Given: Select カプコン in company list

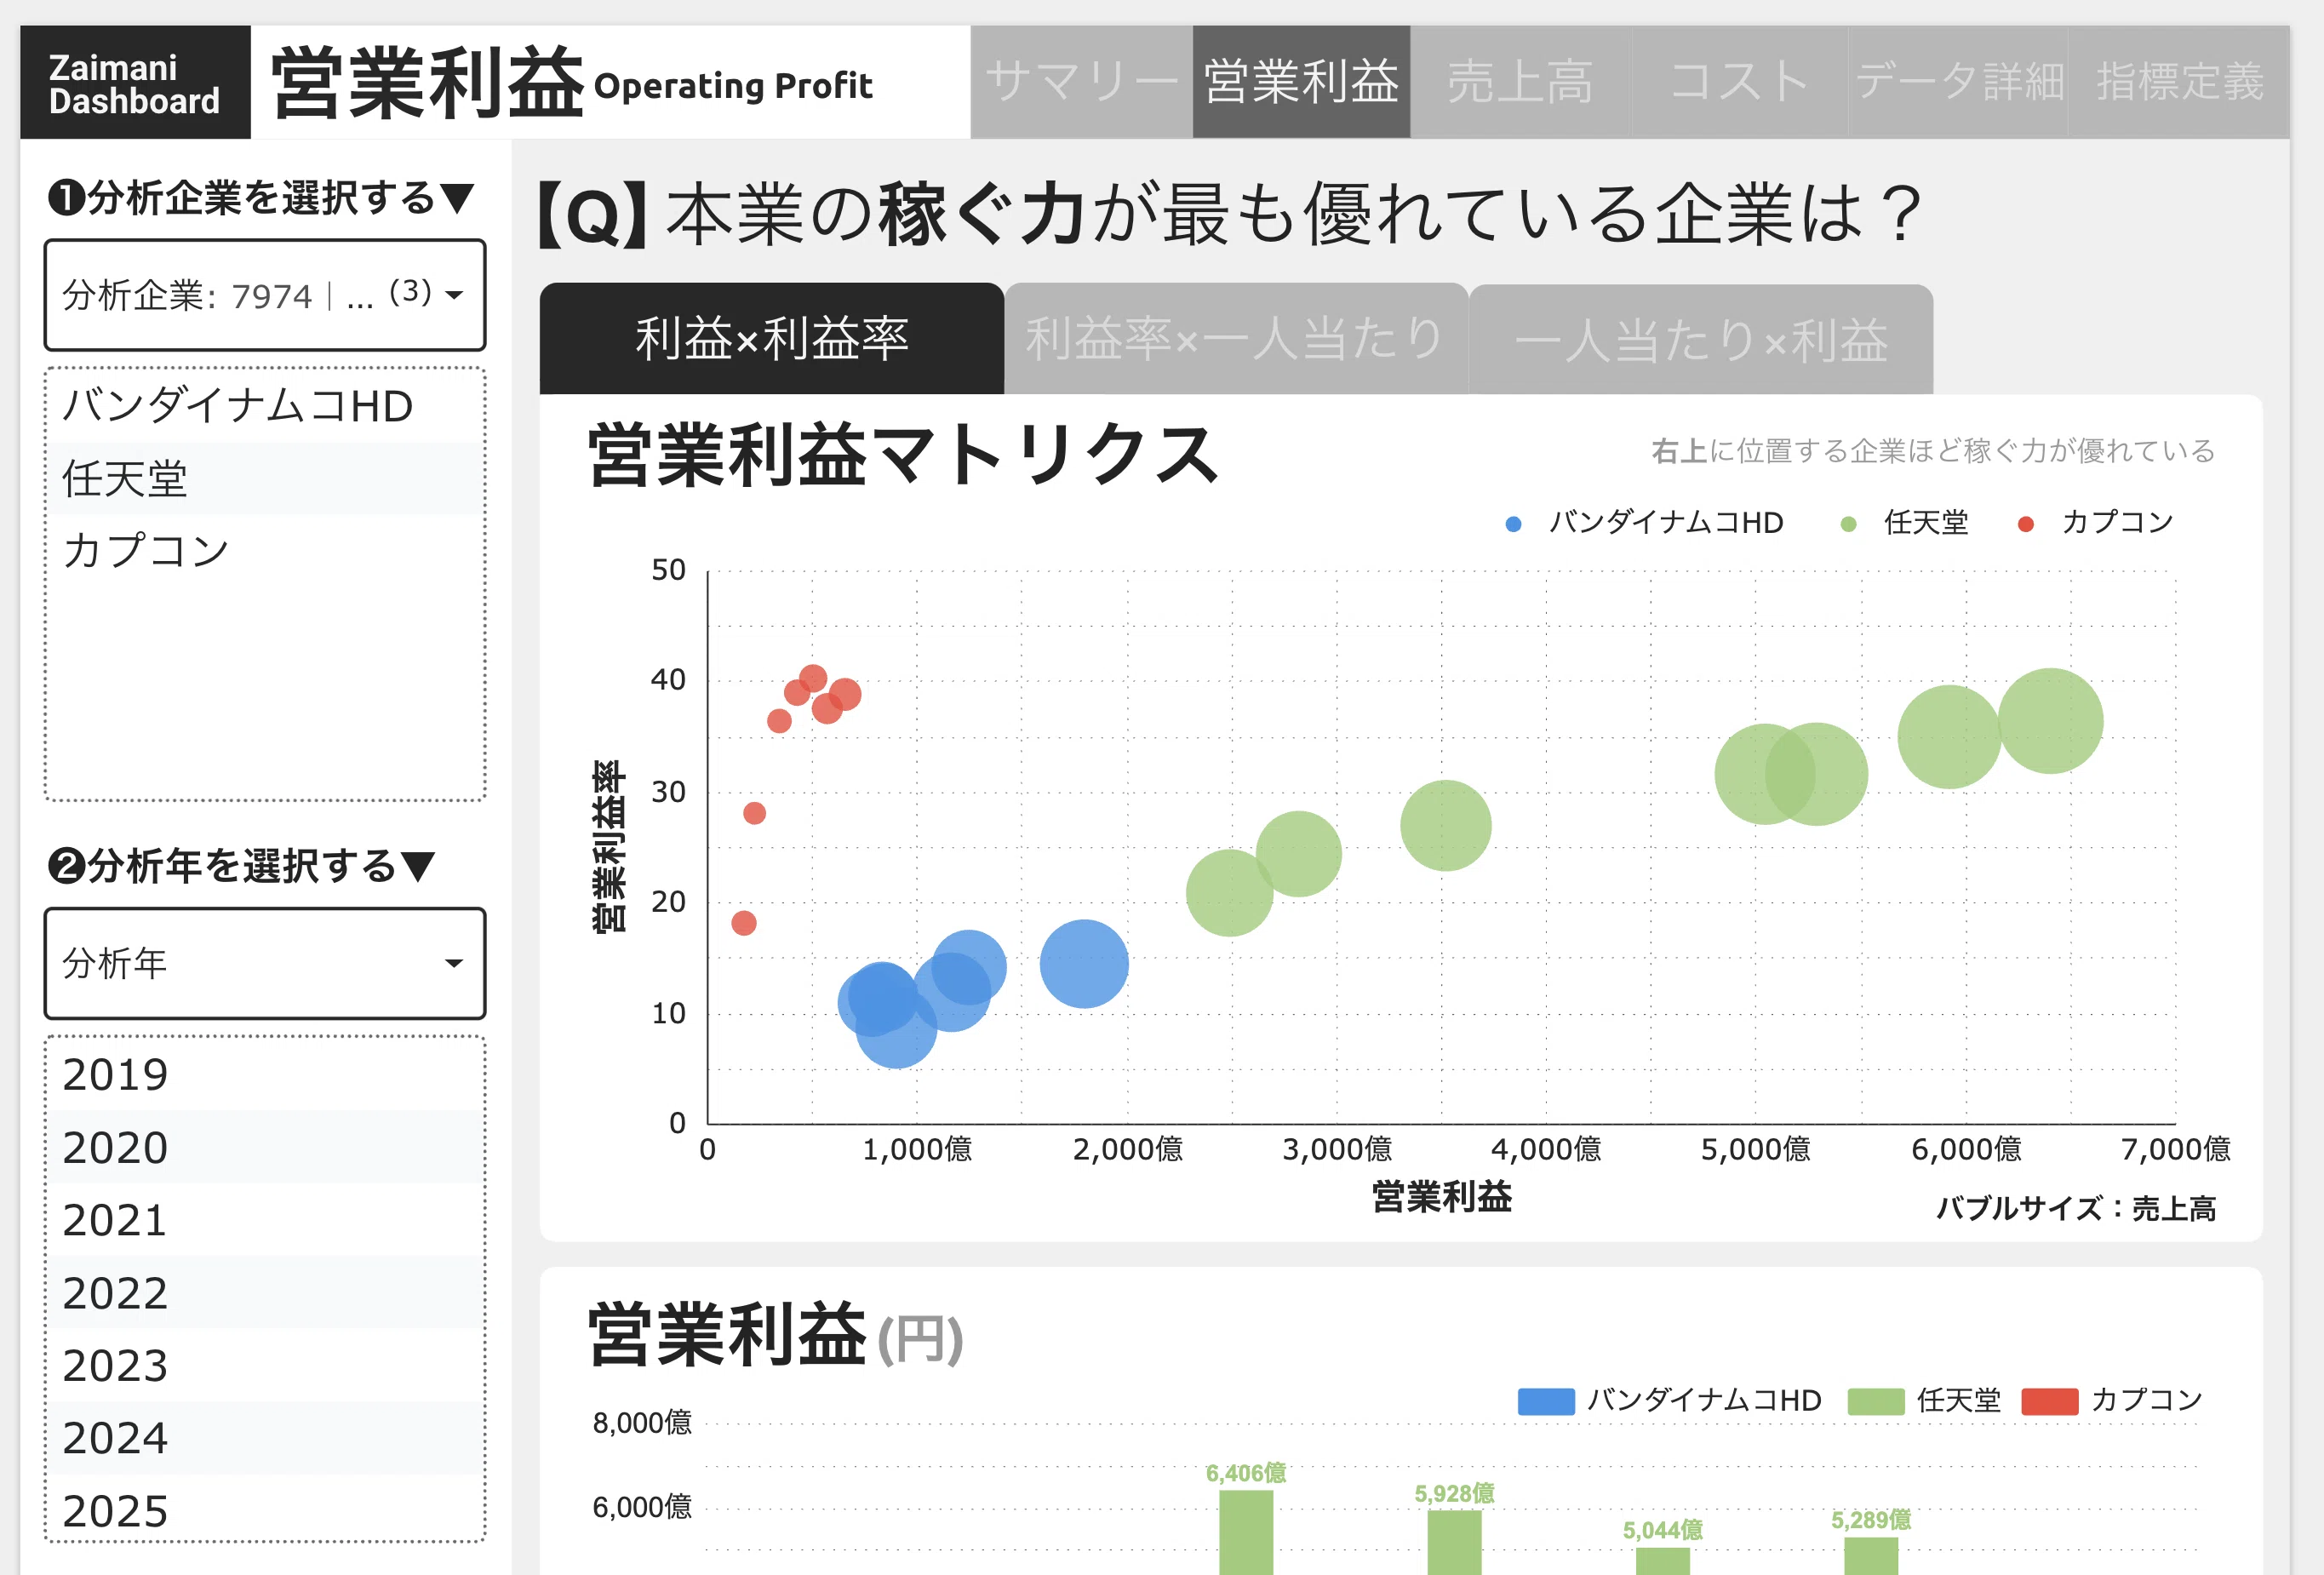Looking at the screenshot, I should tap(265, 550).
